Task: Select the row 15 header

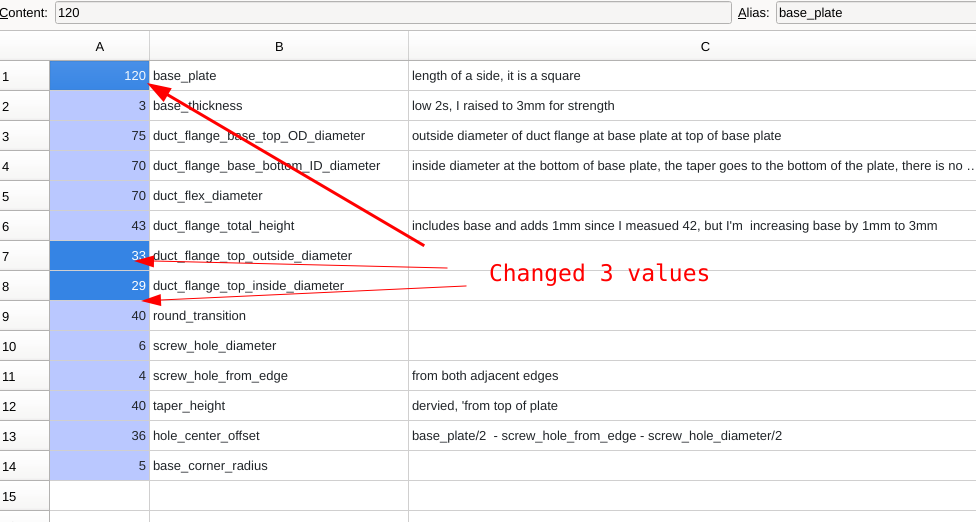Action: click(x=24, y=496)
